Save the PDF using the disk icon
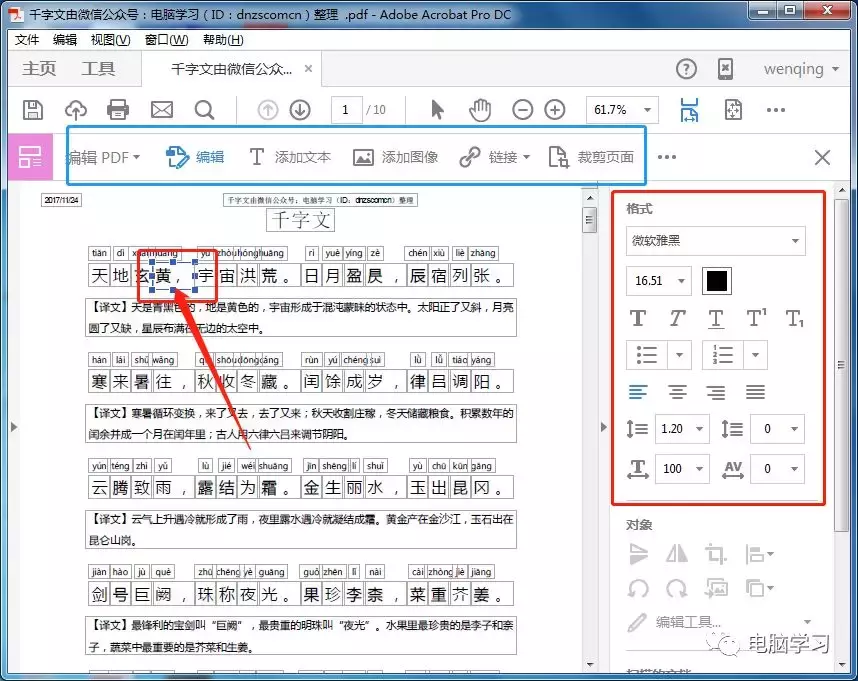The image size is (858, 681). click(x=32, y=110)
